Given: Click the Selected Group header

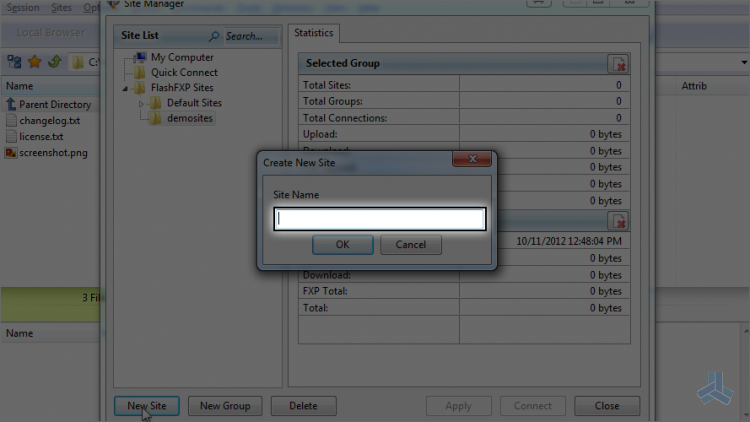Looking at the screenshot, I should point(342,63).
